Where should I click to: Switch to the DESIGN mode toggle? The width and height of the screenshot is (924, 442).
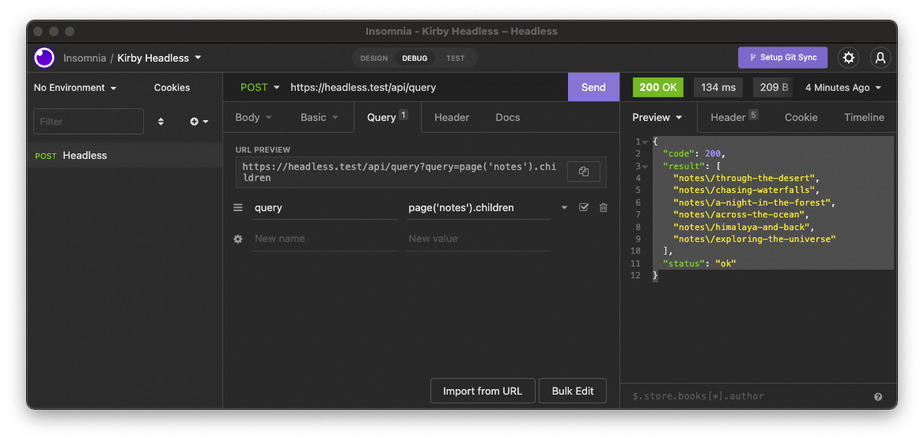point(374,58)
